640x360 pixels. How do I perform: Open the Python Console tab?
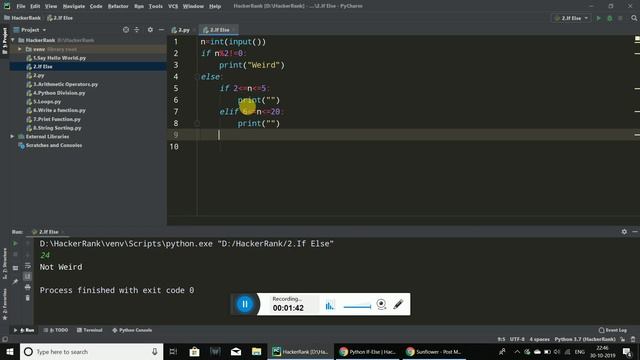(x=132, y=330)
